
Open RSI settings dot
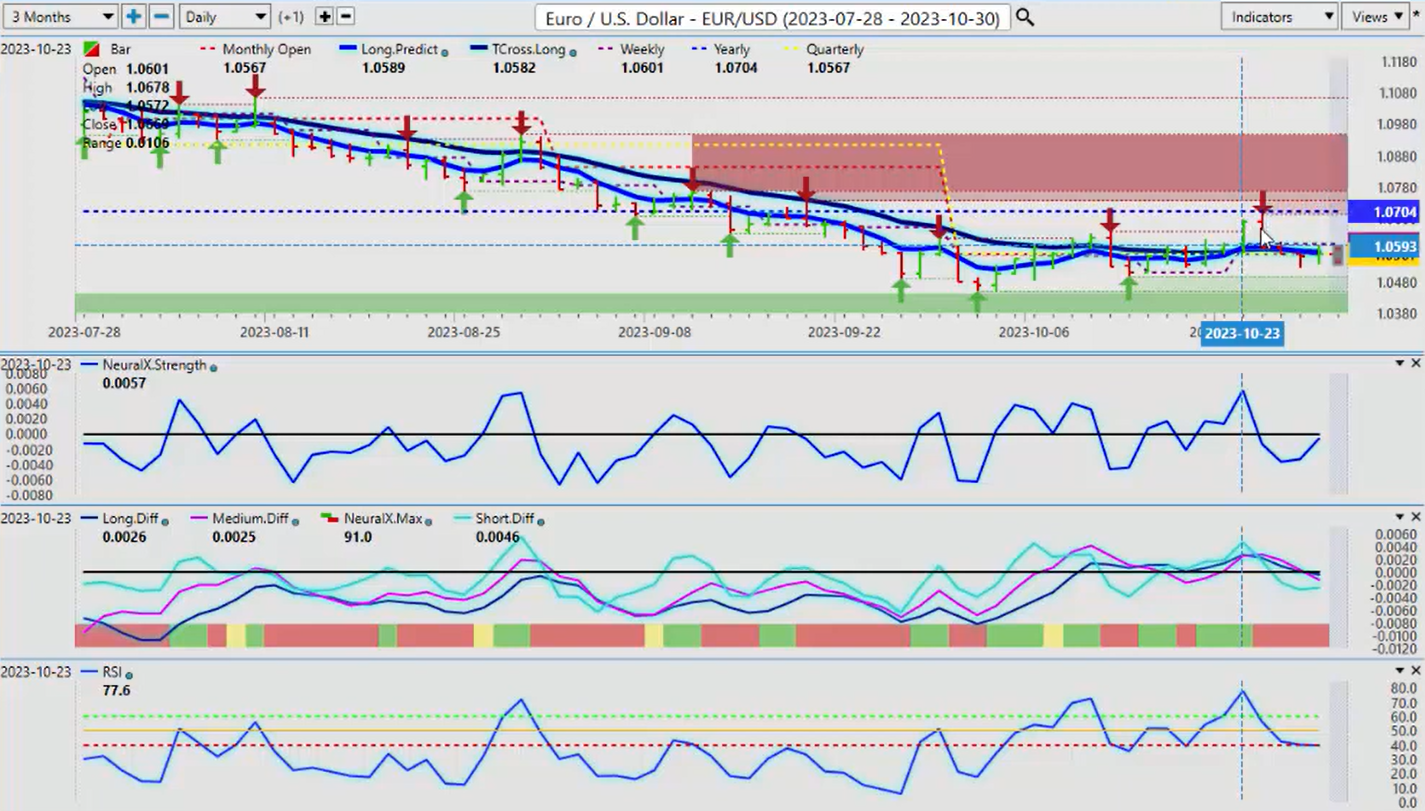129,675
